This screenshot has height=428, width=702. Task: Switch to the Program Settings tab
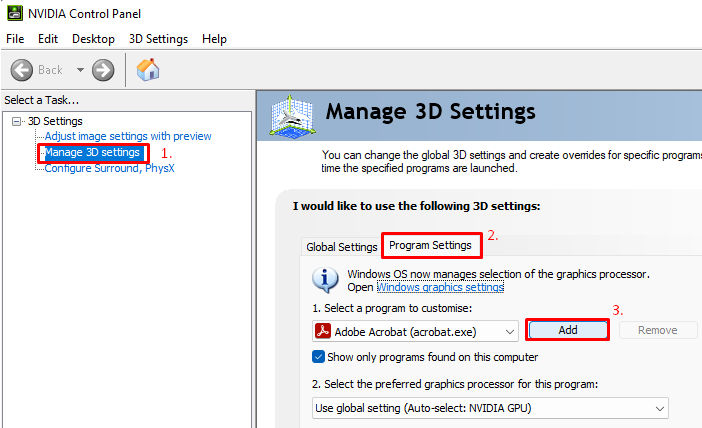click(x=430, y=245)
